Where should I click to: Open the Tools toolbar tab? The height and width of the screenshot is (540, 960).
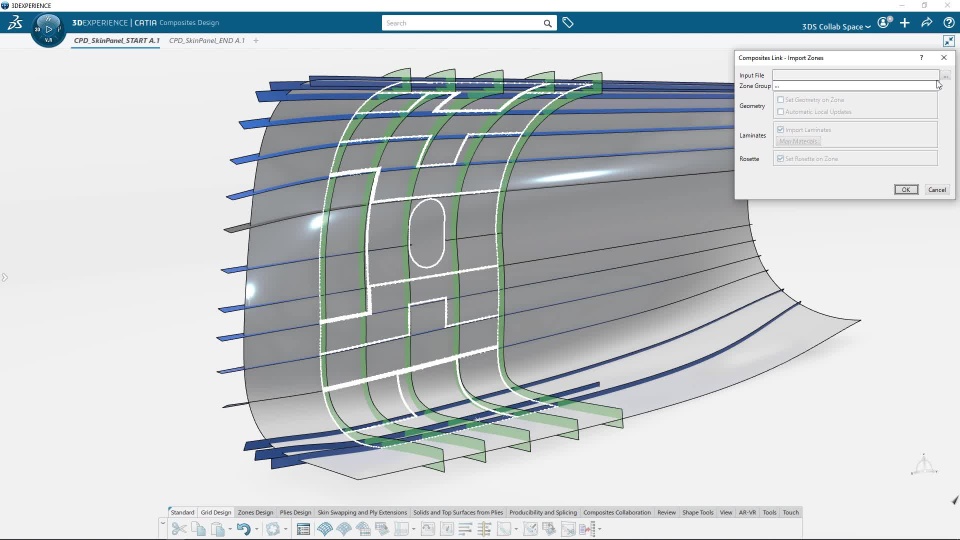(x=769, y=512)
